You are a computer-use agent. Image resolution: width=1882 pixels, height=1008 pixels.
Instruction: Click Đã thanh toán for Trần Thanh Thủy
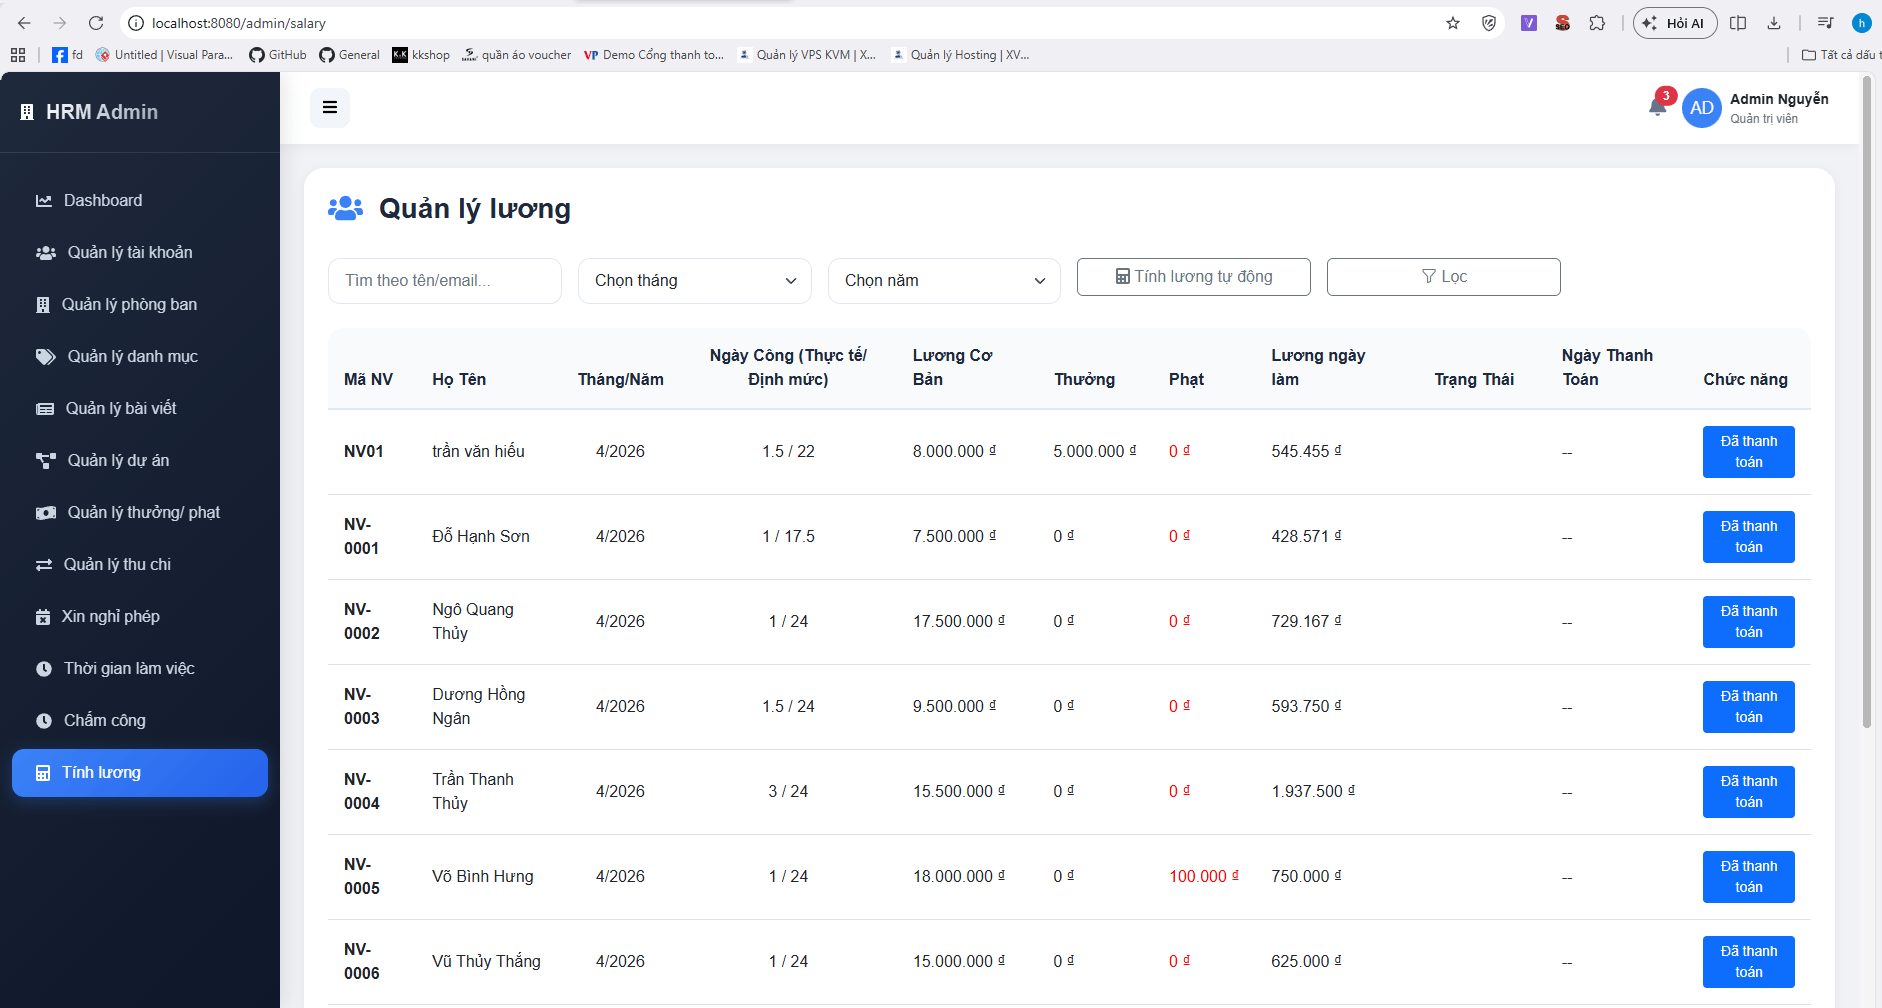pos(1749,792)
